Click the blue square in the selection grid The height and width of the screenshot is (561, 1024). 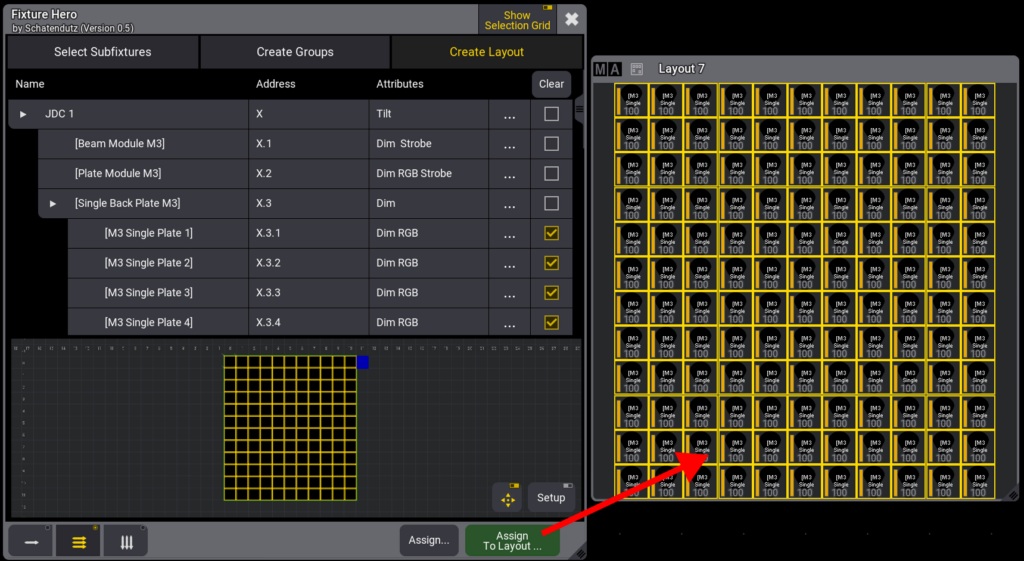(x=363, y=362)
